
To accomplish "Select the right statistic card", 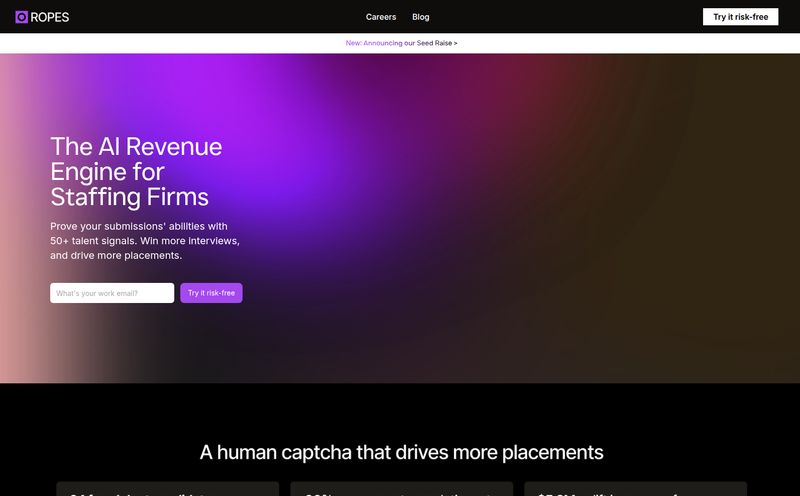I will click(x=635, y=489).
